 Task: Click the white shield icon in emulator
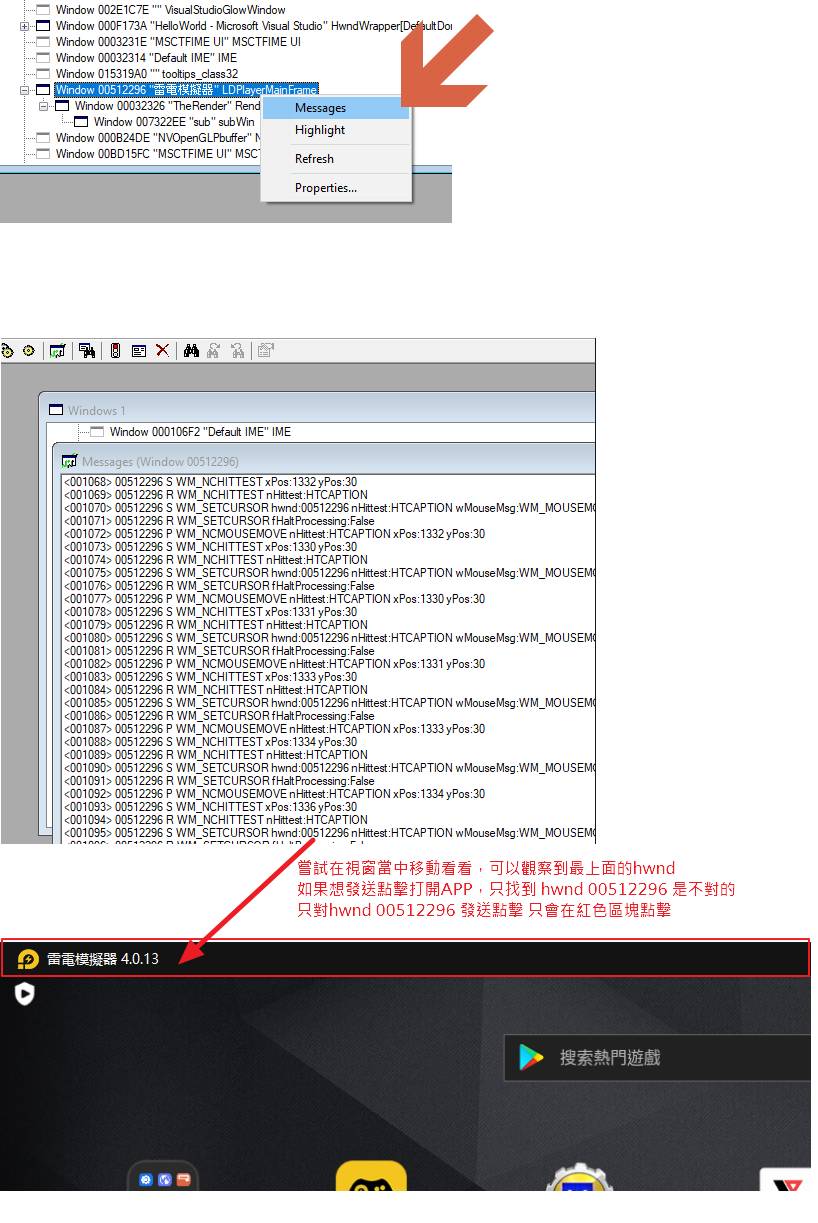(25, 993)
